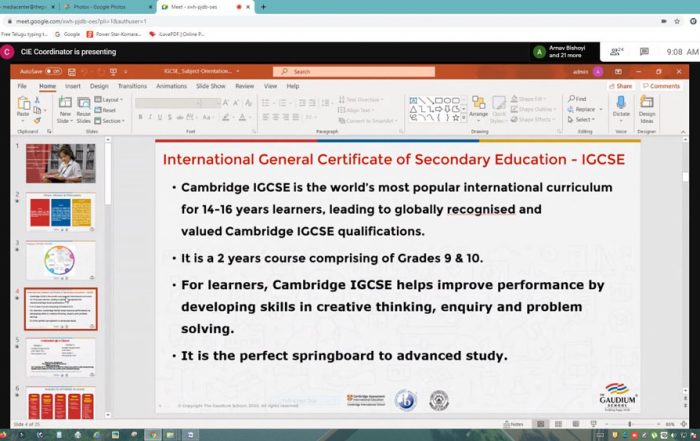
Task: Toggle Align Left paragraph alignment
Action: coord(266,117)
